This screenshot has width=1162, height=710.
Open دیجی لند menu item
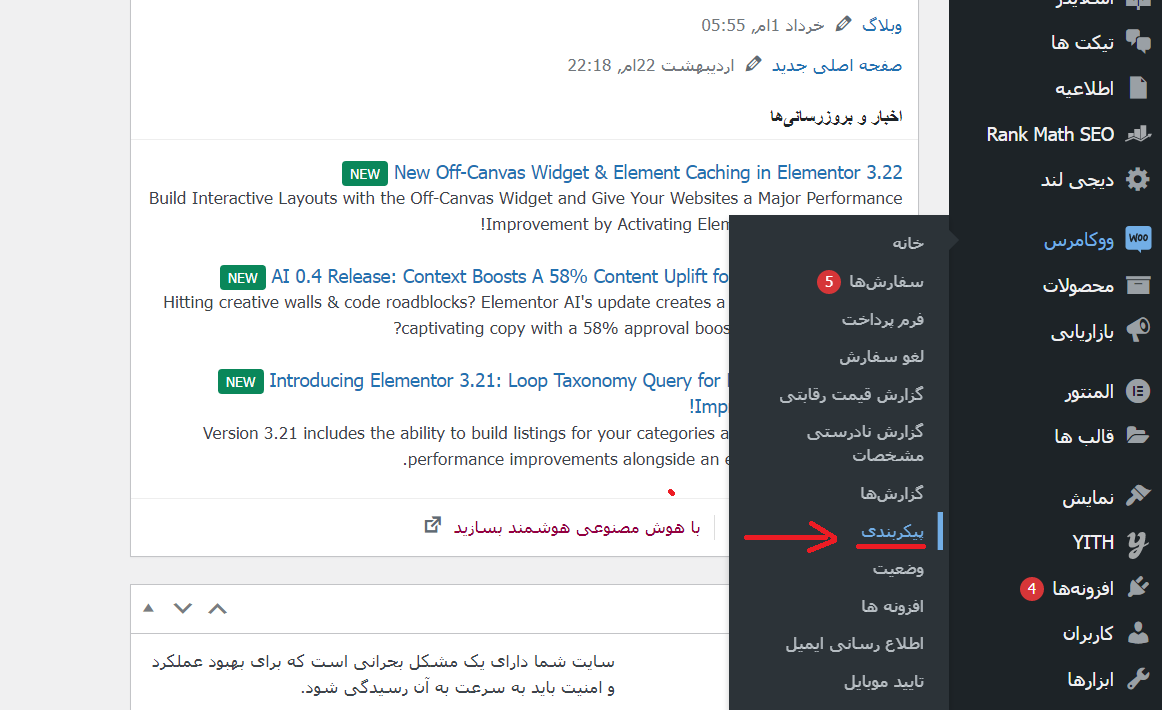pyautogui.click(x=1077, y=180)
